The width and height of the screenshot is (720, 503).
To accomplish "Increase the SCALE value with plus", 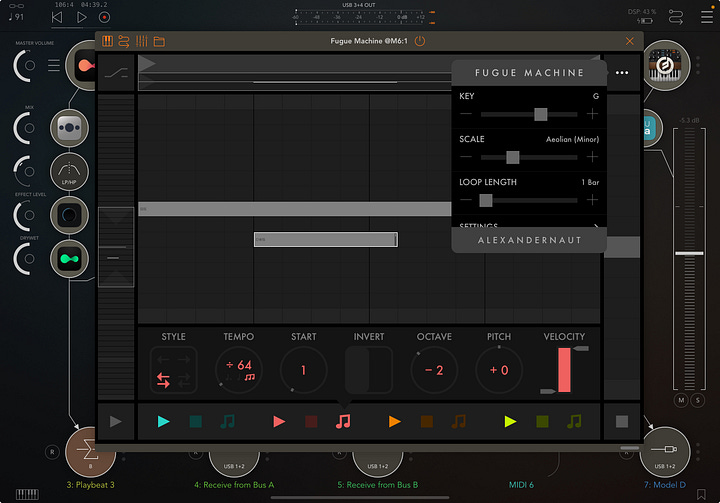I will pyautogui.click(x=592, y=157).
